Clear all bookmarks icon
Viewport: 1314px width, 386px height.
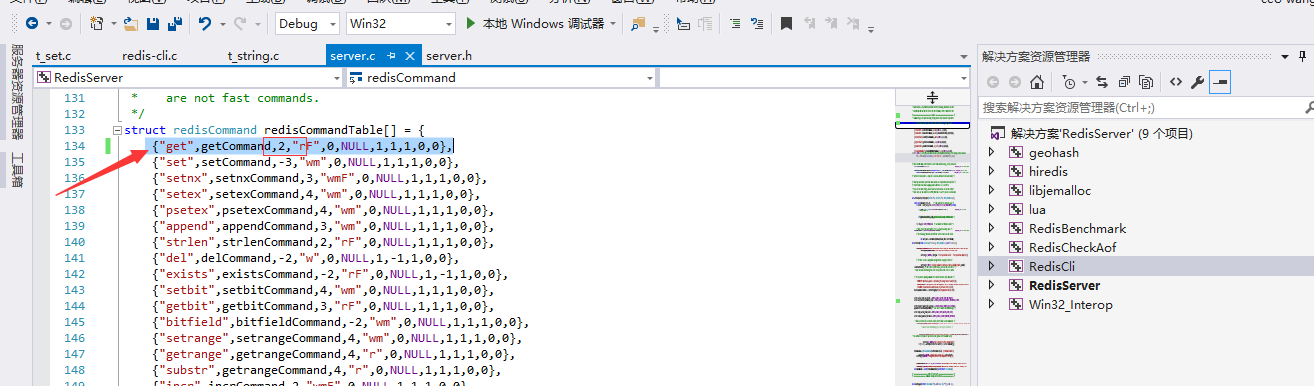[x=854, y=23]
